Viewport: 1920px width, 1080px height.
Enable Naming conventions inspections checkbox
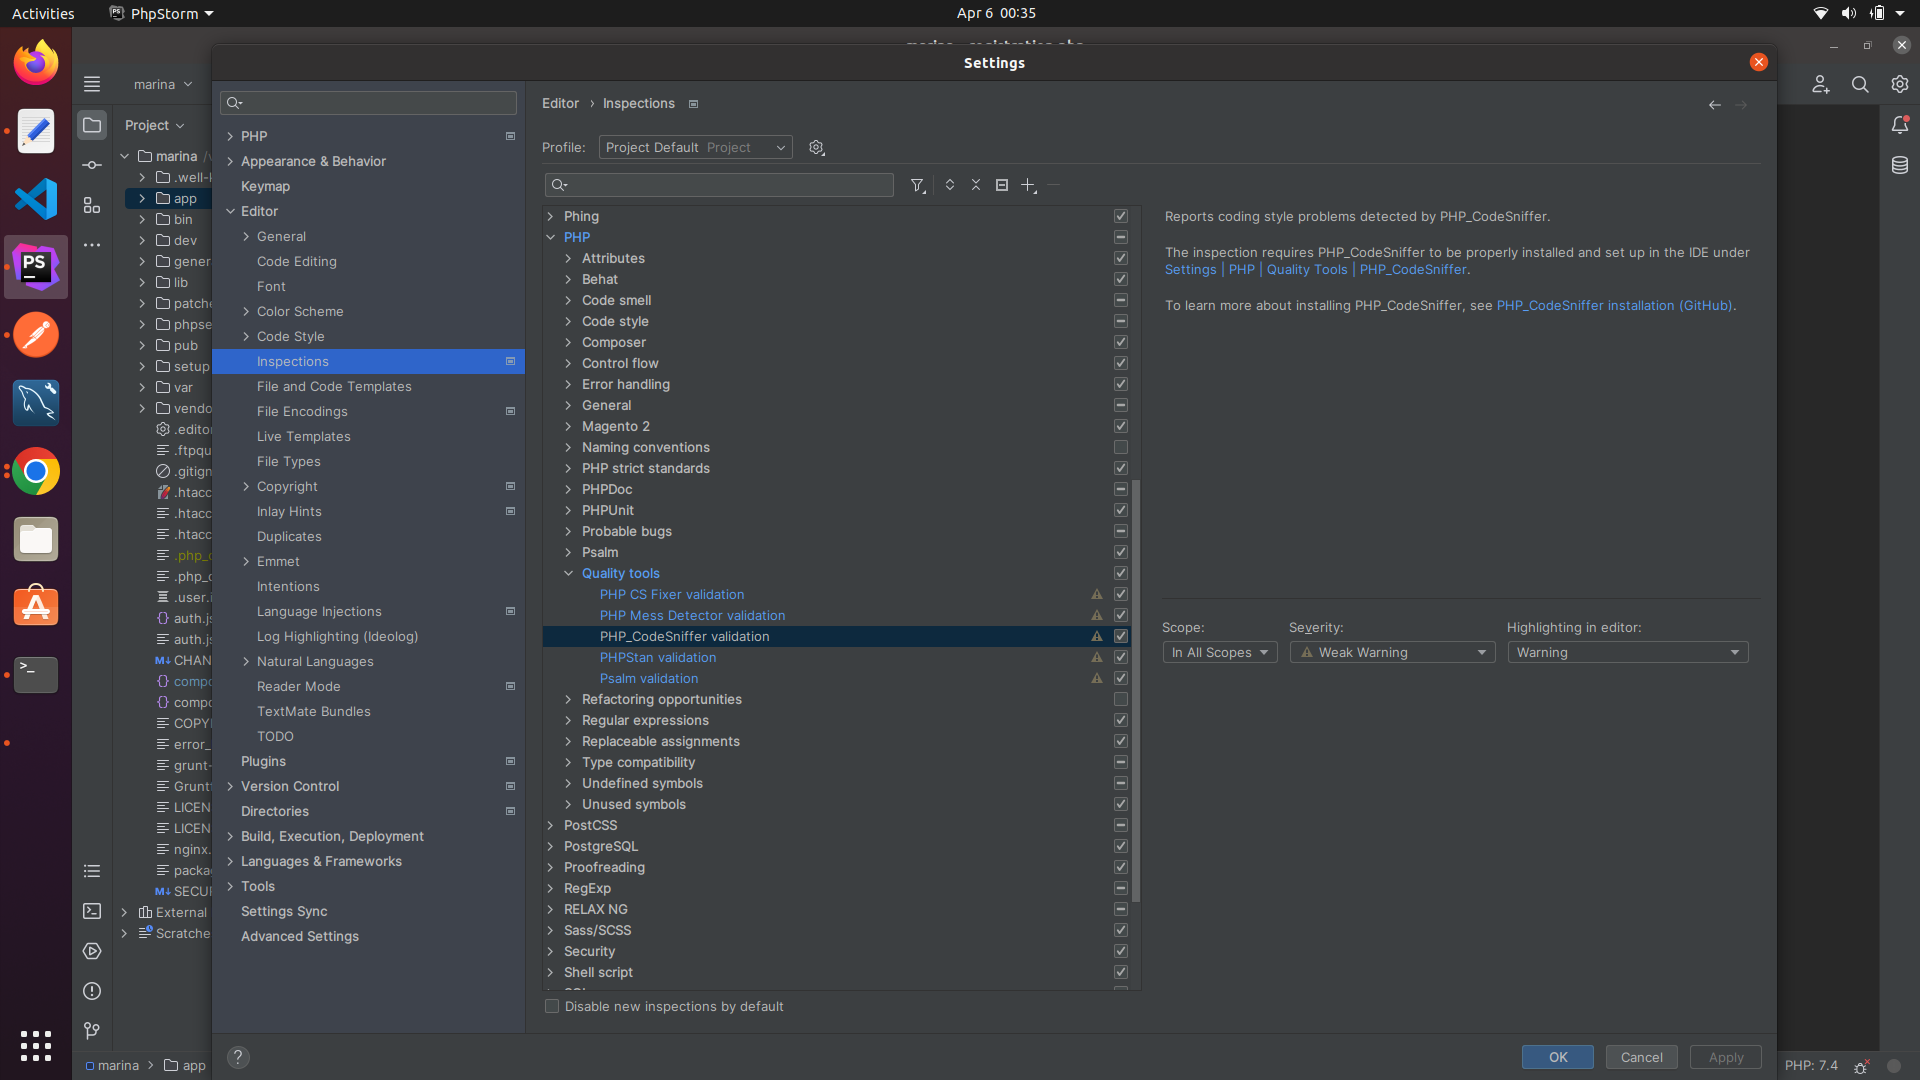click(1121, 447)
